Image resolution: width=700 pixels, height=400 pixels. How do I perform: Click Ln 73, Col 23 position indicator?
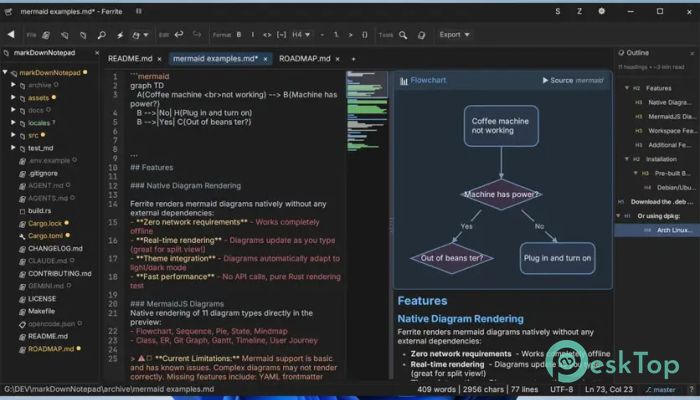pos(609,389)
